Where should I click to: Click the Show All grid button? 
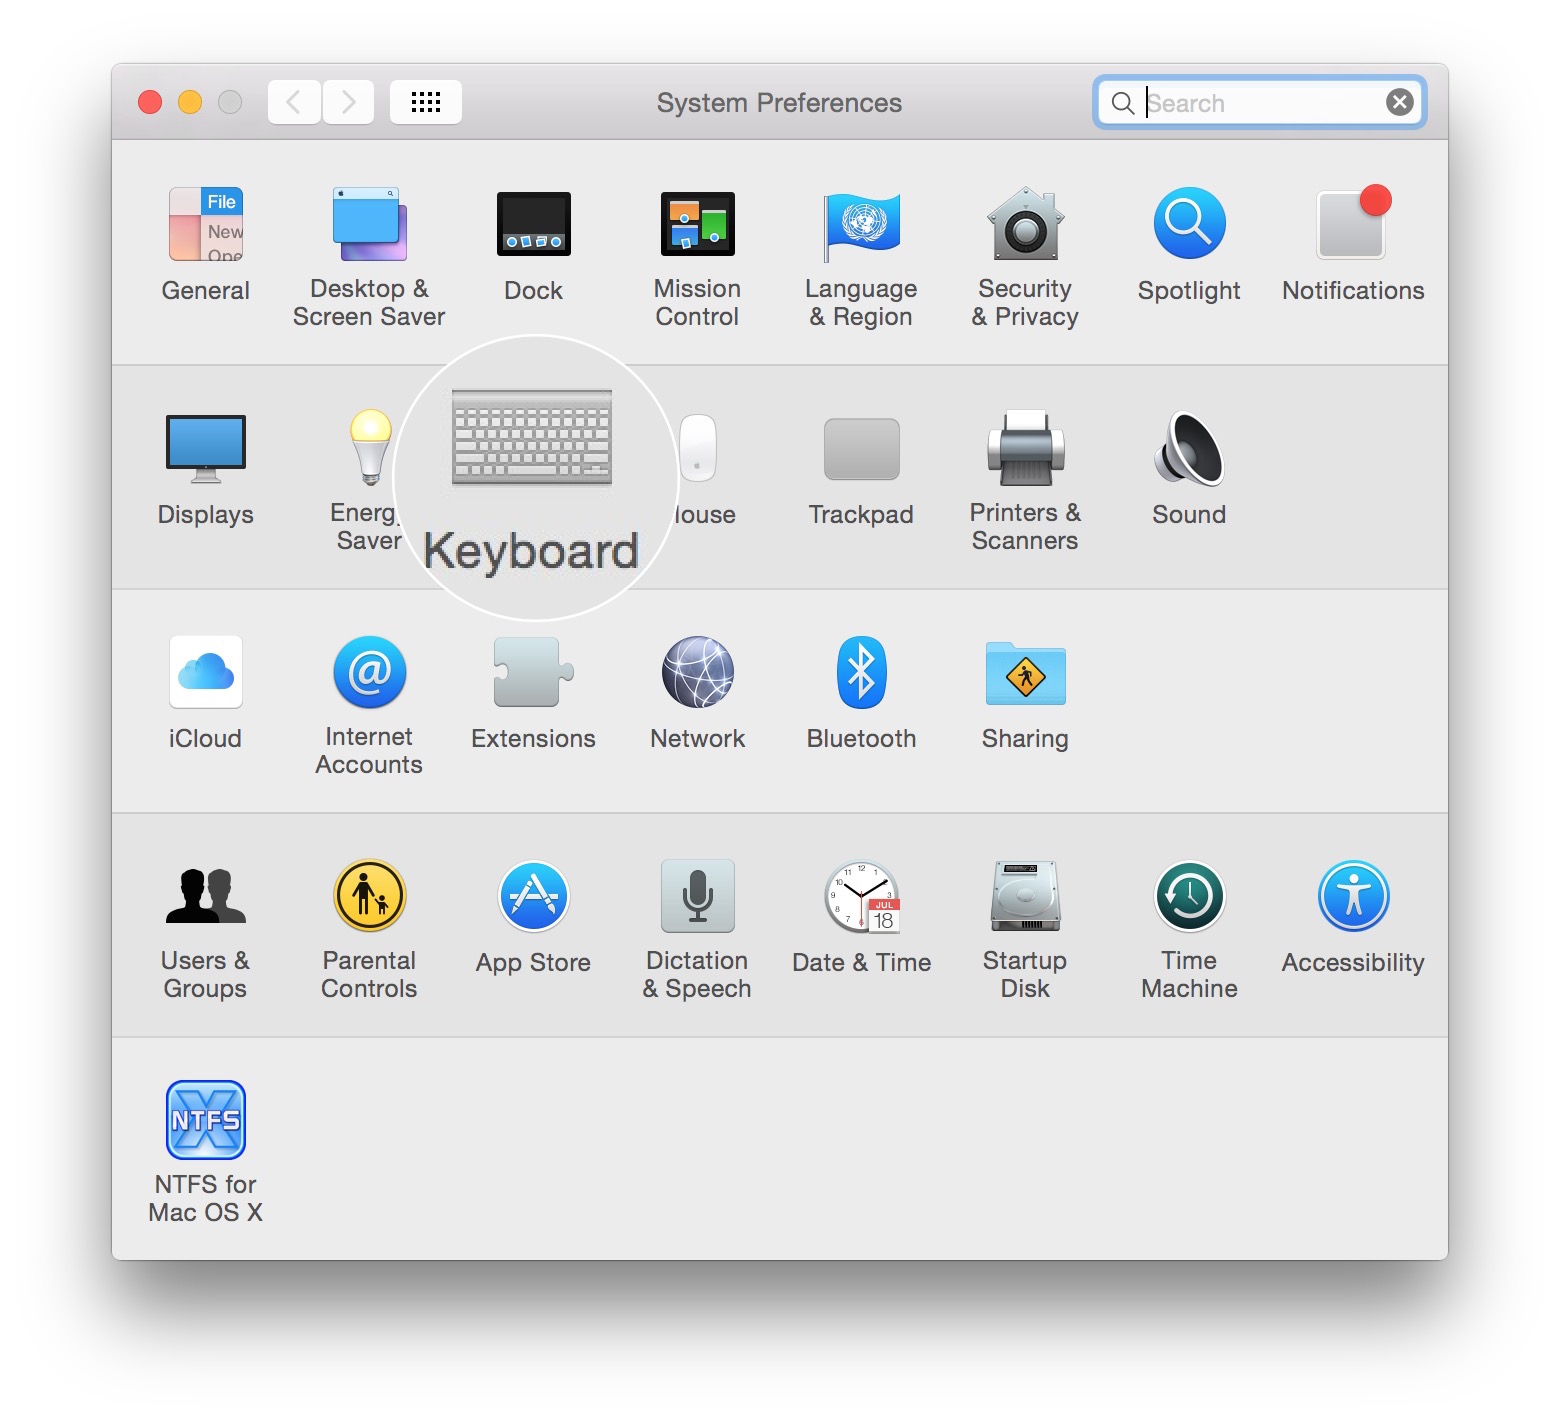[426, 101]
